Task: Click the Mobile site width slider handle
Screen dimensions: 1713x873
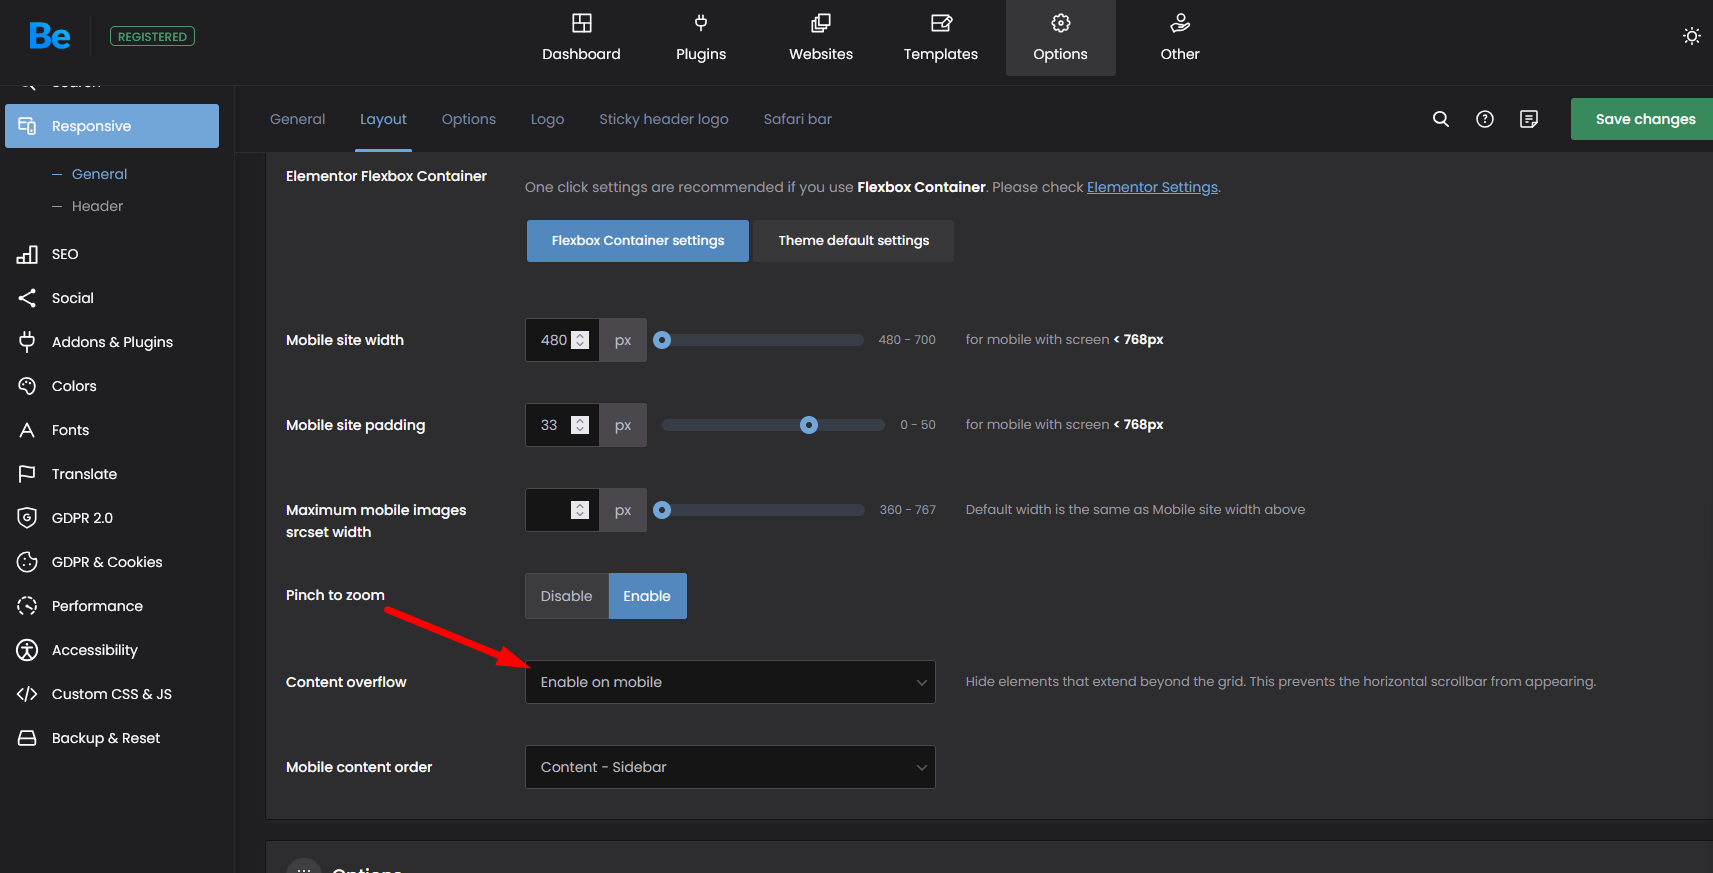Action: [662, 340]
